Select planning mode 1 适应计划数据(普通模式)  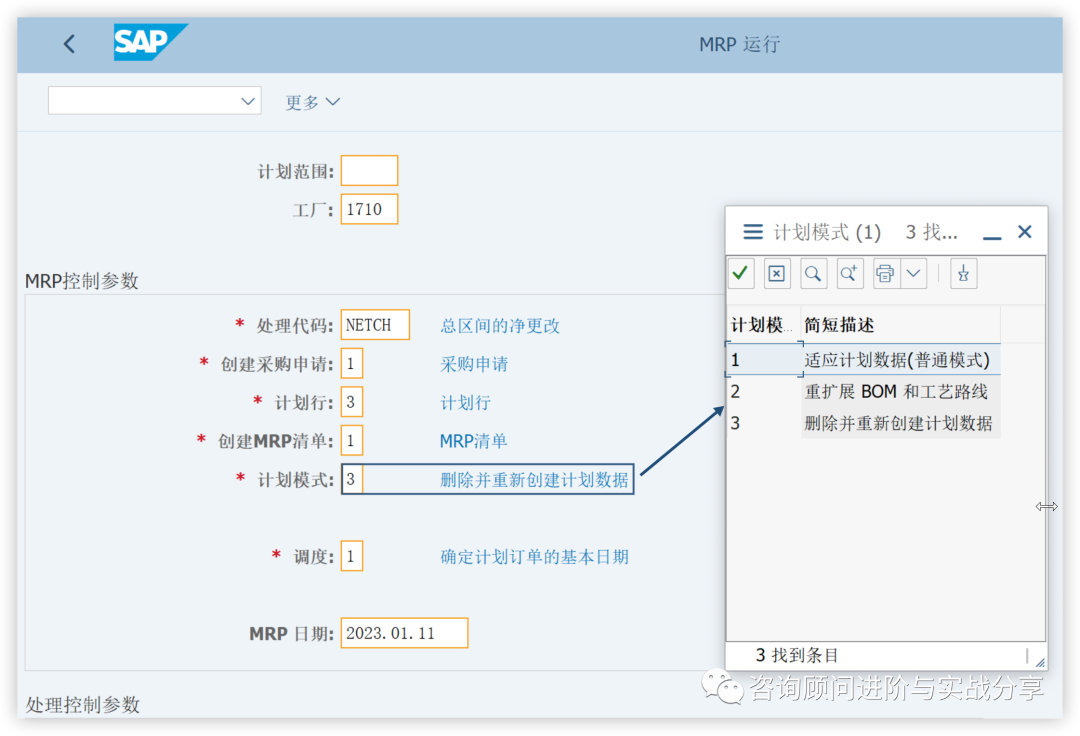coord(870,359)
